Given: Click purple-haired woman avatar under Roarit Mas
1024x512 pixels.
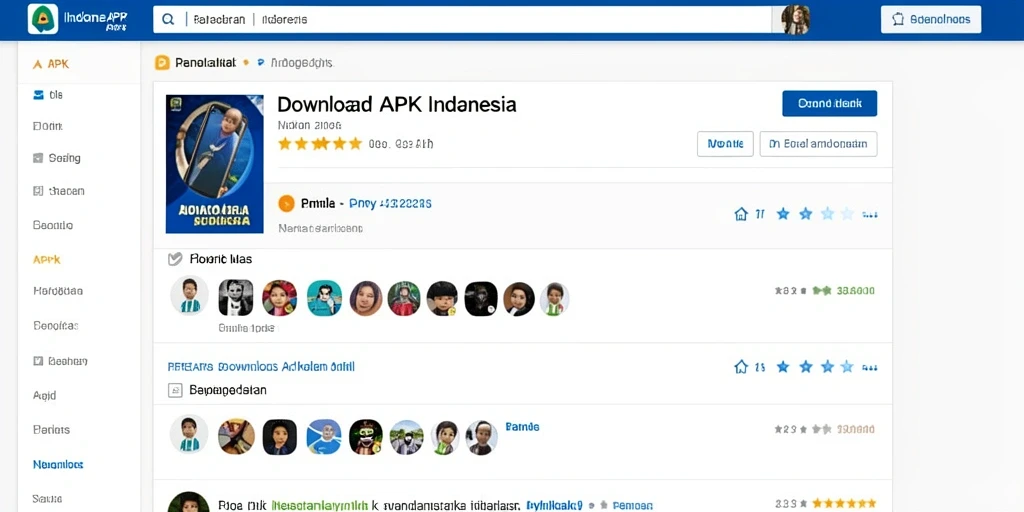Looking at the screenshot, I should [366, 298].
